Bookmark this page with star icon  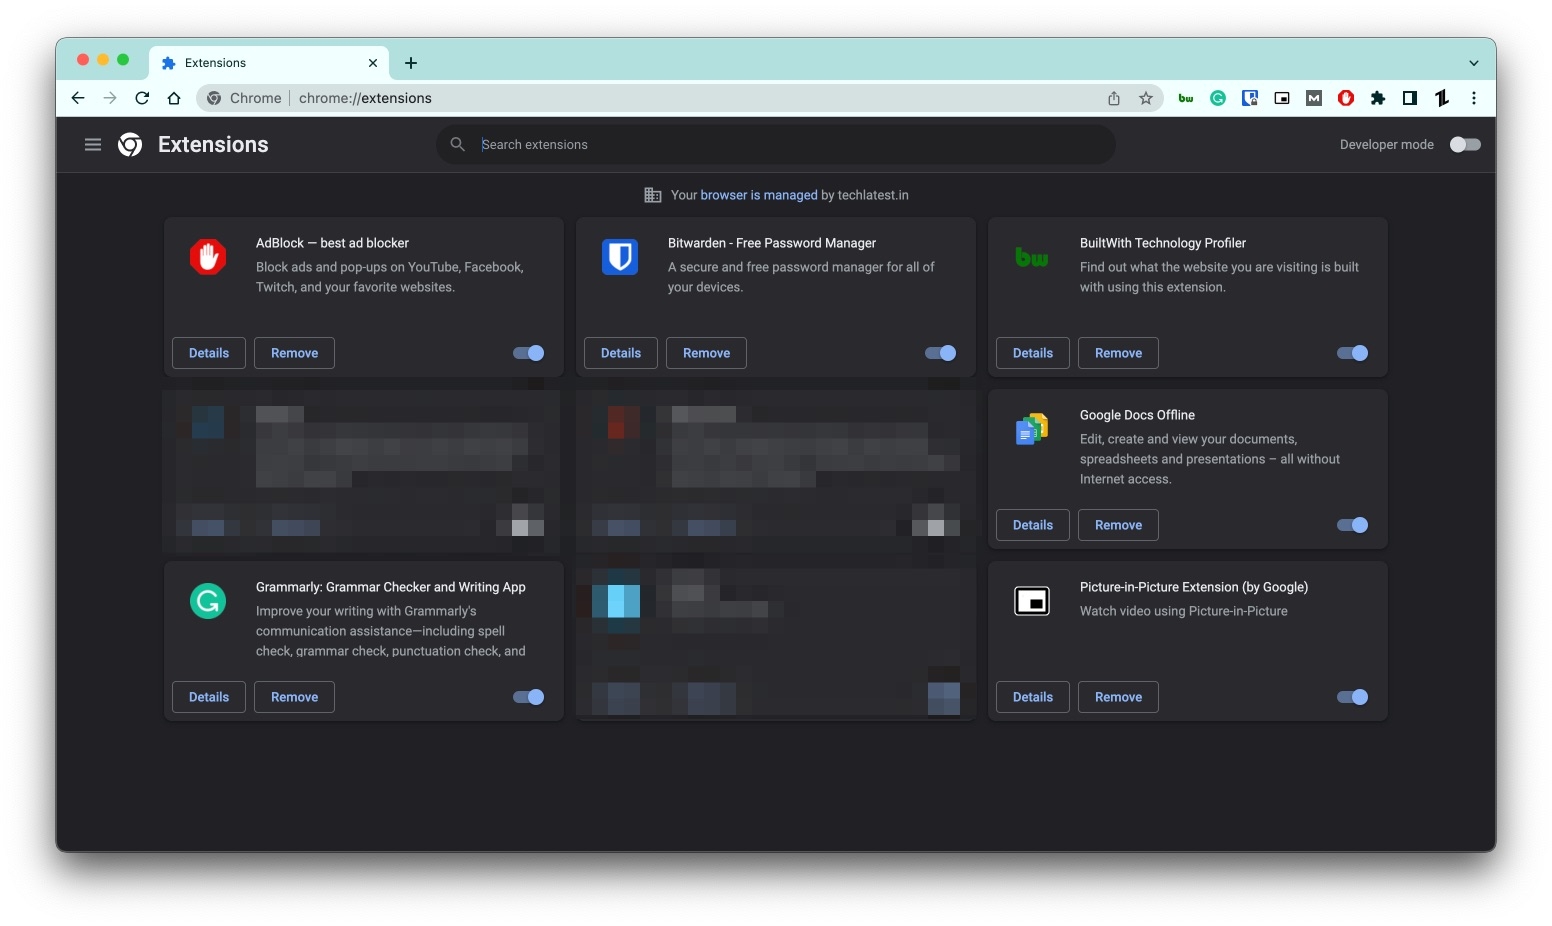click(x=1146, y=98)
